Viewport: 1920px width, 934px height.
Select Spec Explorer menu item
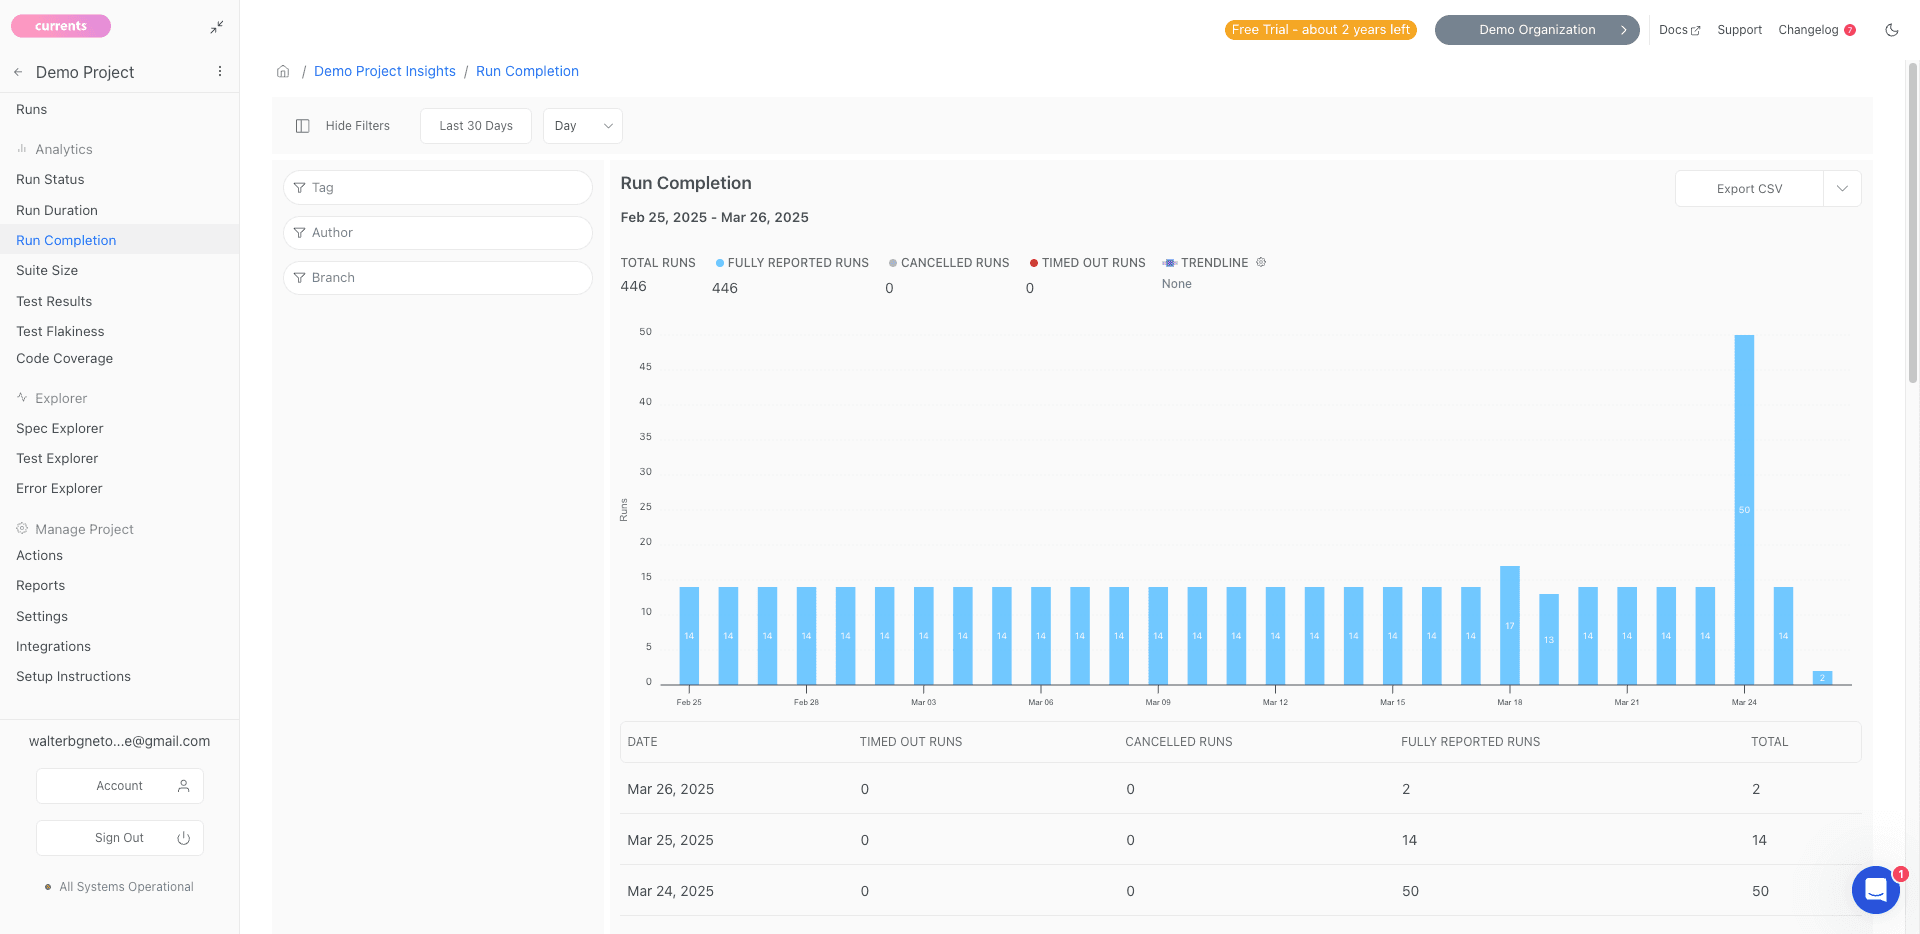click(x=60, y=428)
